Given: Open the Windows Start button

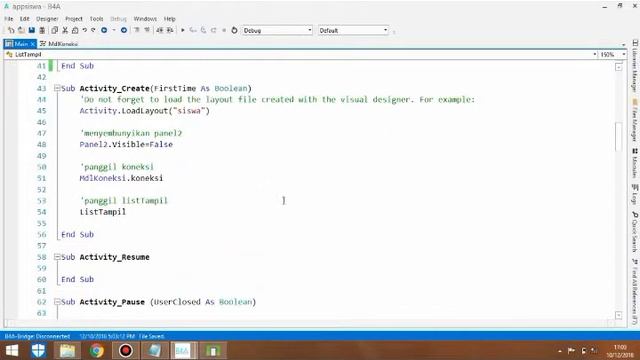Looking at the screenshot, I should click(12, 351).
